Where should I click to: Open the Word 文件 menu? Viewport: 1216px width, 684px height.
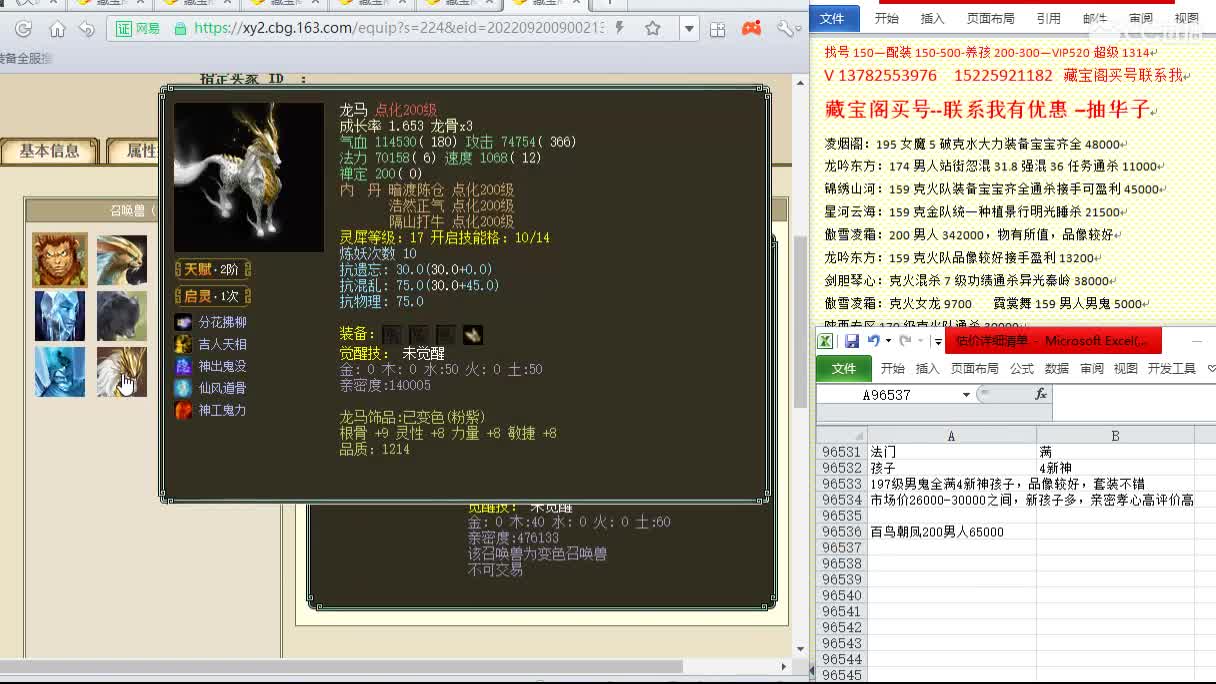point(833,18)
